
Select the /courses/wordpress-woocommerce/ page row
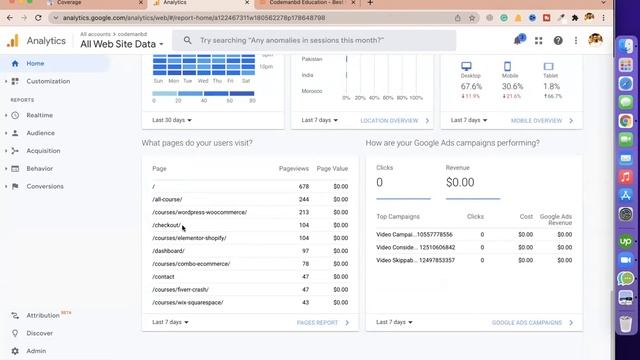250,212
